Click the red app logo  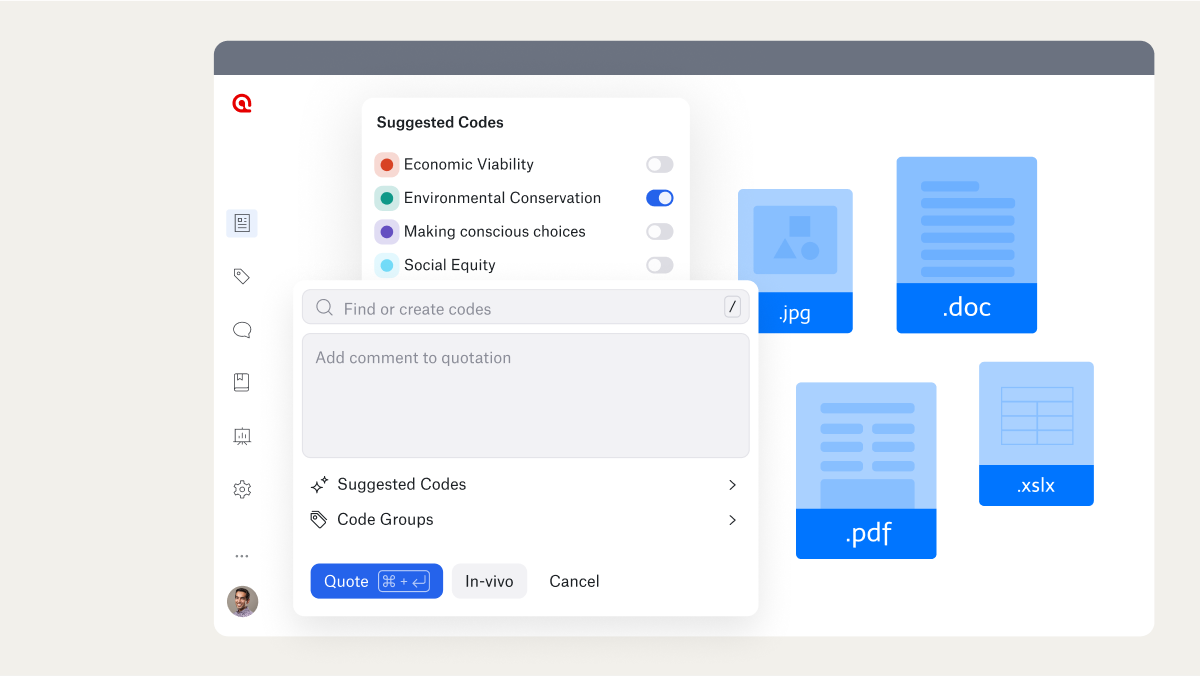241,103
